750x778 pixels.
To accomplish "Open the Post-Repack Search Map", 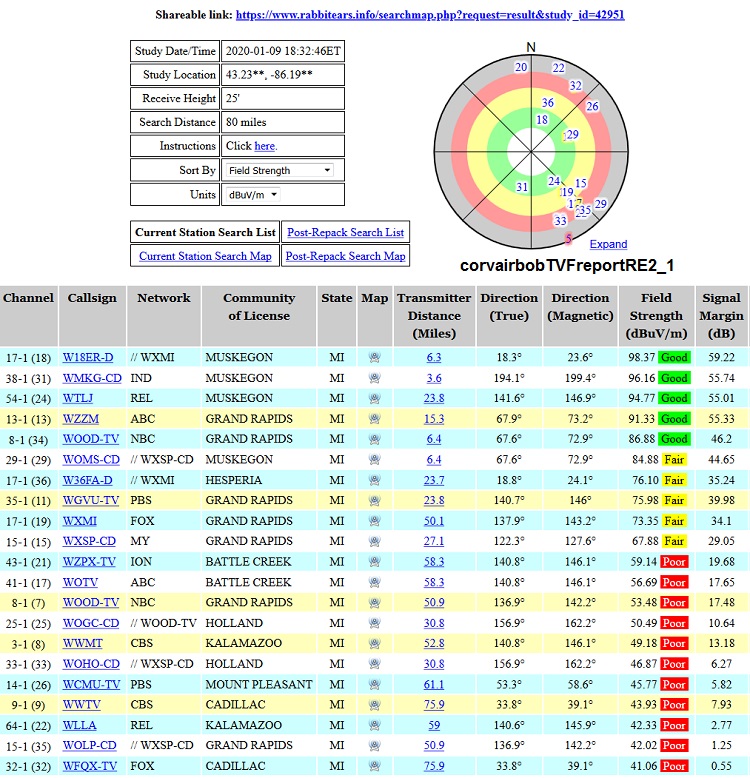I will pyautogui.click(x=345, y=256).
